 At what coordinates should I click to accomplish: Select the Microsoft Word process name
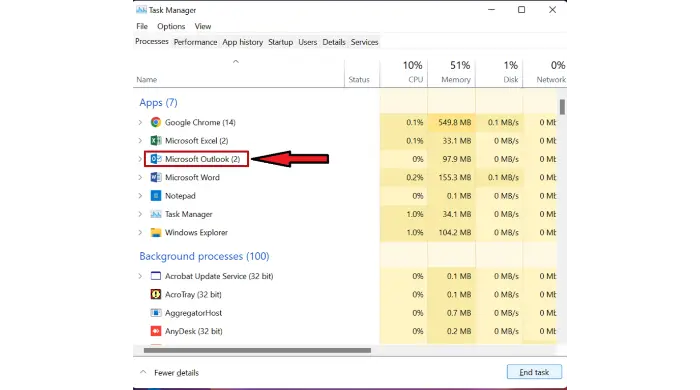coord(192,177)
